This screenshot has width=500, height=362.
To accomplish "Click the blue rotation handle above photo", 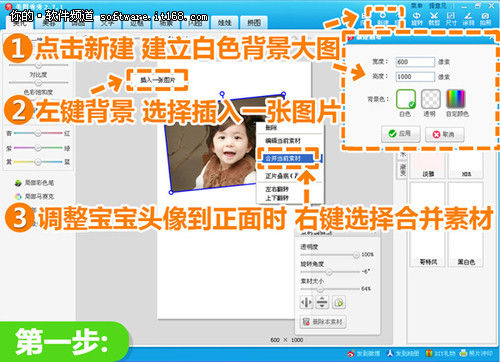I will pyautogui.click(x=222, y=94).
